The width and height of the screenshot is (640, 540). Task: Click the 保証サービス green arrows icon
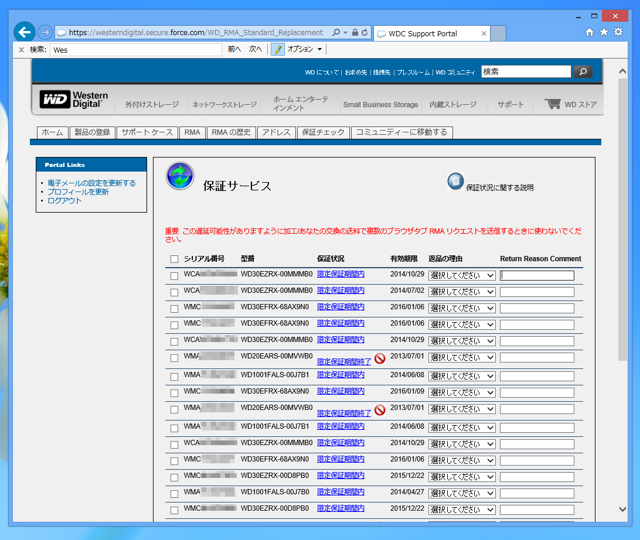click(x=180, y=176)
